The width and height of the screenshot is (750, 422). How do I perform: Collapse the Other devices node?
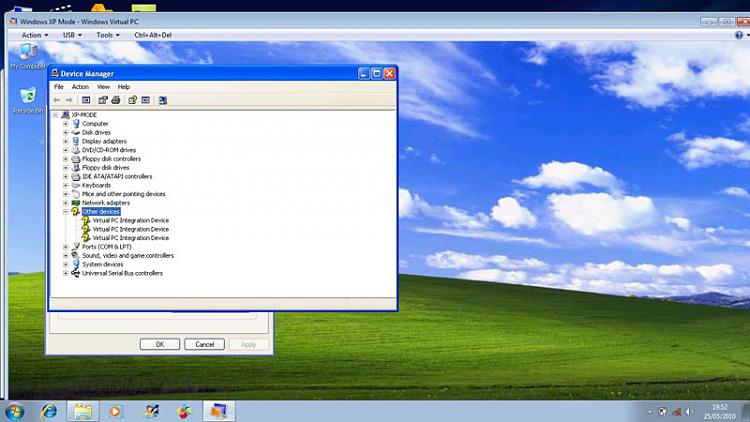pyautogui.click(x=66, y=211)
